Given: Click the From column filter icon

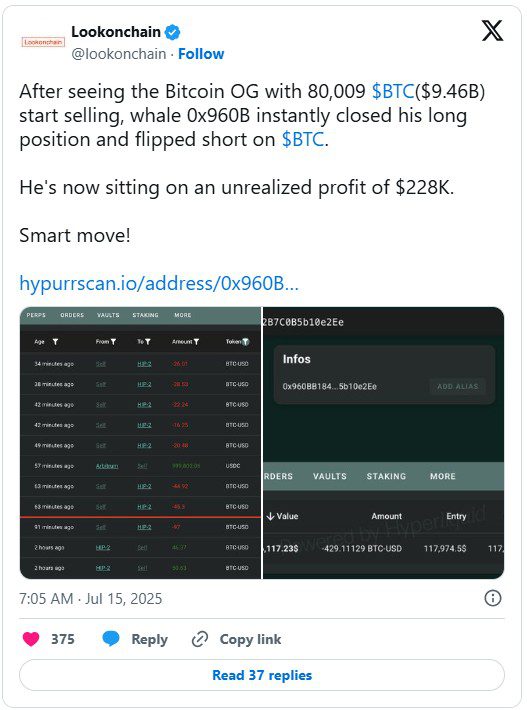Looking at the screenshot, I should 113,341.
